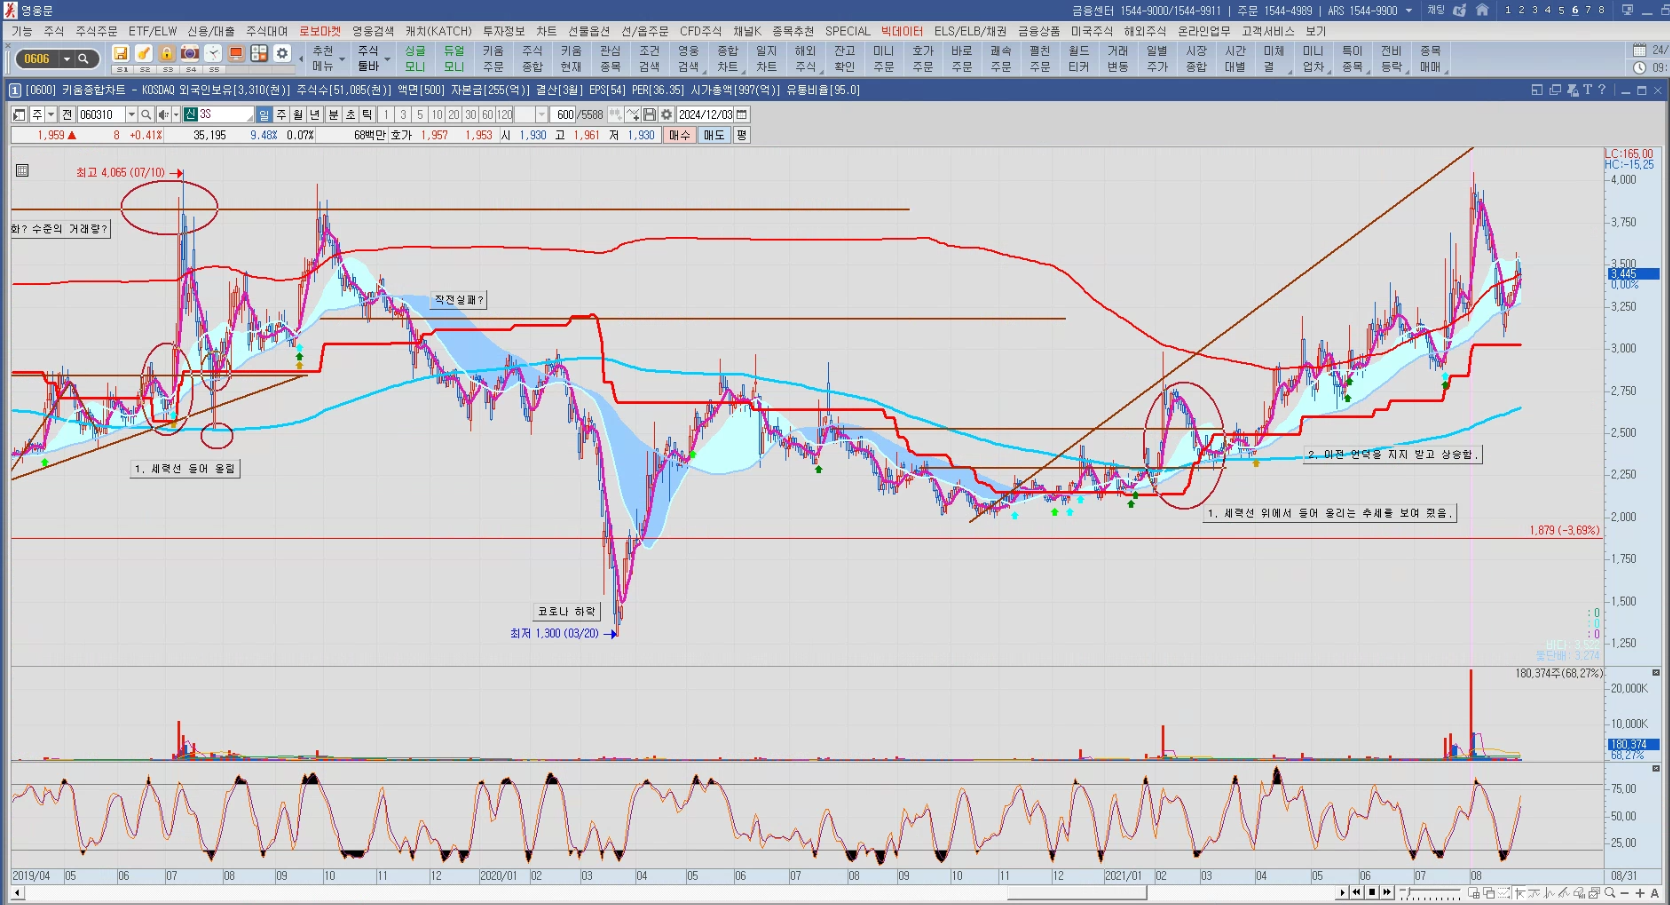Click the monitor icon in the top toolbar
The width and height of the screenshot is (1670, 905).
pyautogui.click(x=237, y=54)
